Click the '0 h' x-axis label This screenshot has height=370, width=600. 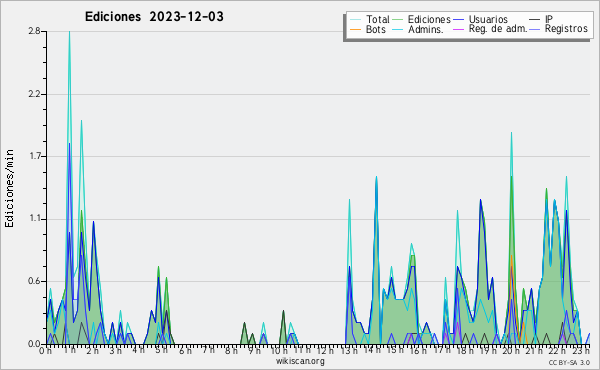coord(45,351)
